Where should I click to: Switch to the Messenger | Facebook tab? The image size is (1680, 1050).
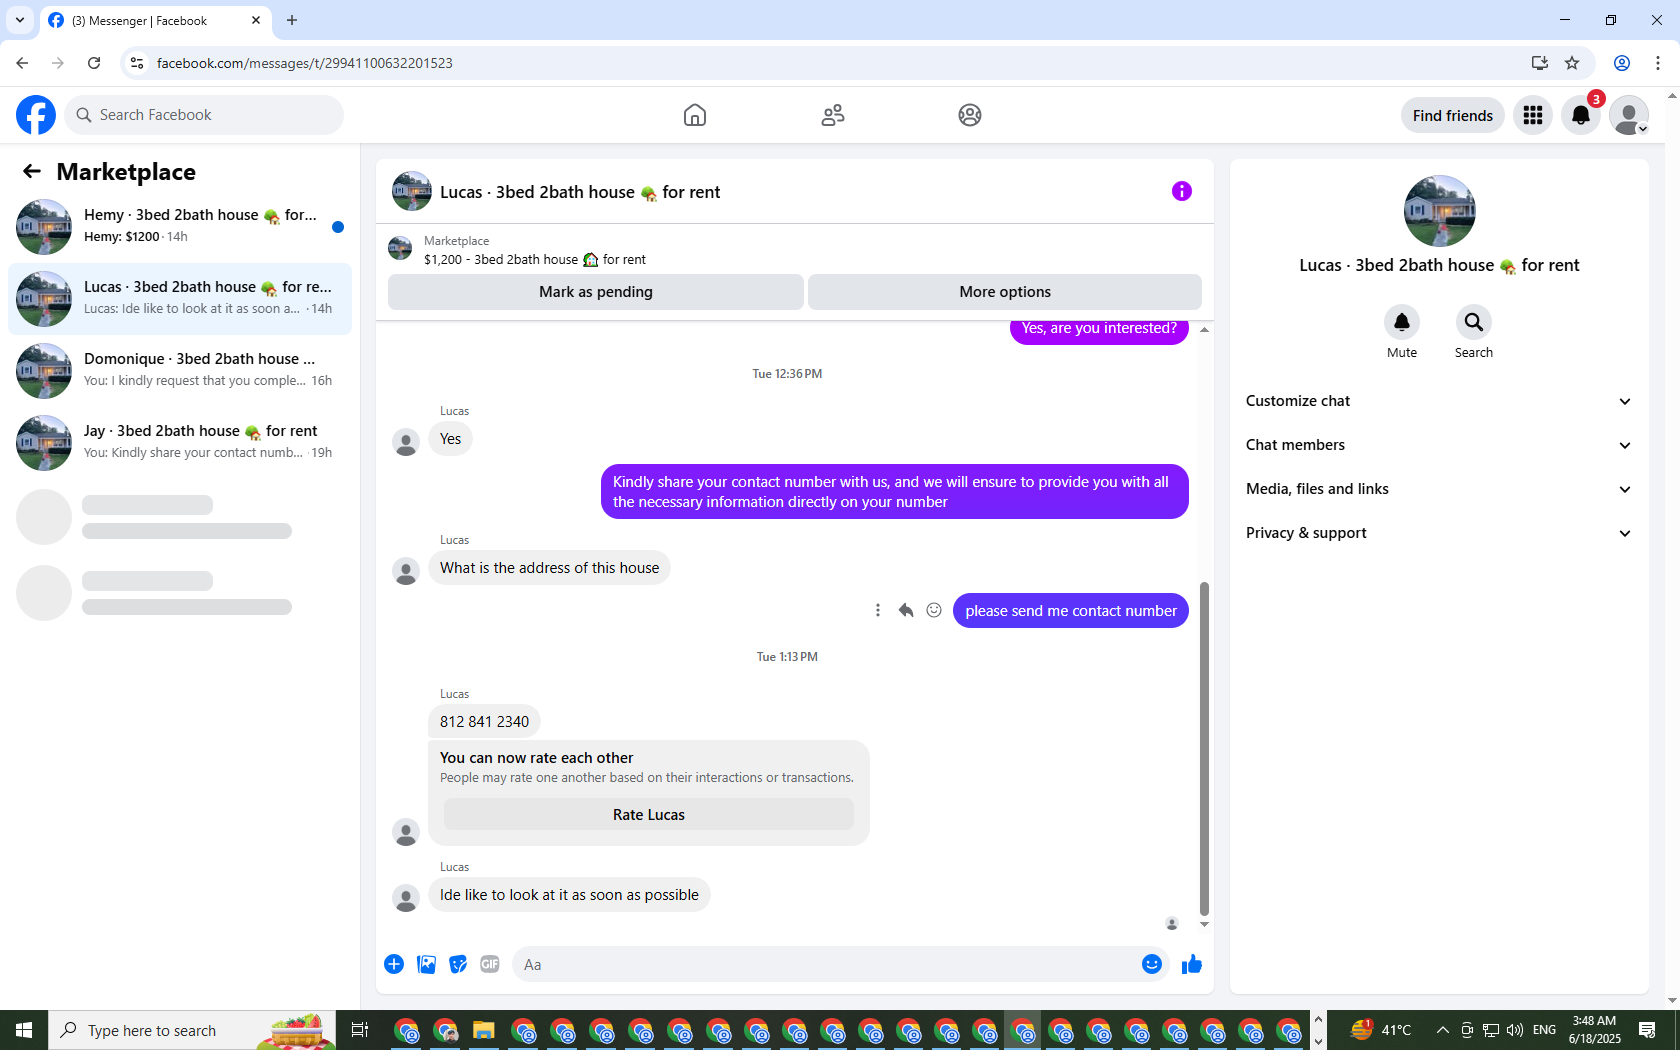[155, 20]
